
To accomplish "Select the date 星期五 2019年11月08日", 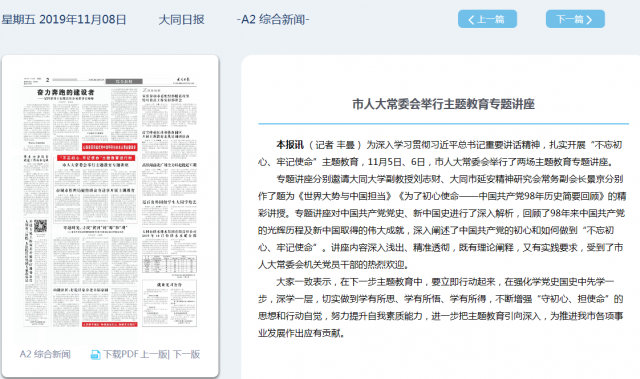I will click(x=64, y=19).
